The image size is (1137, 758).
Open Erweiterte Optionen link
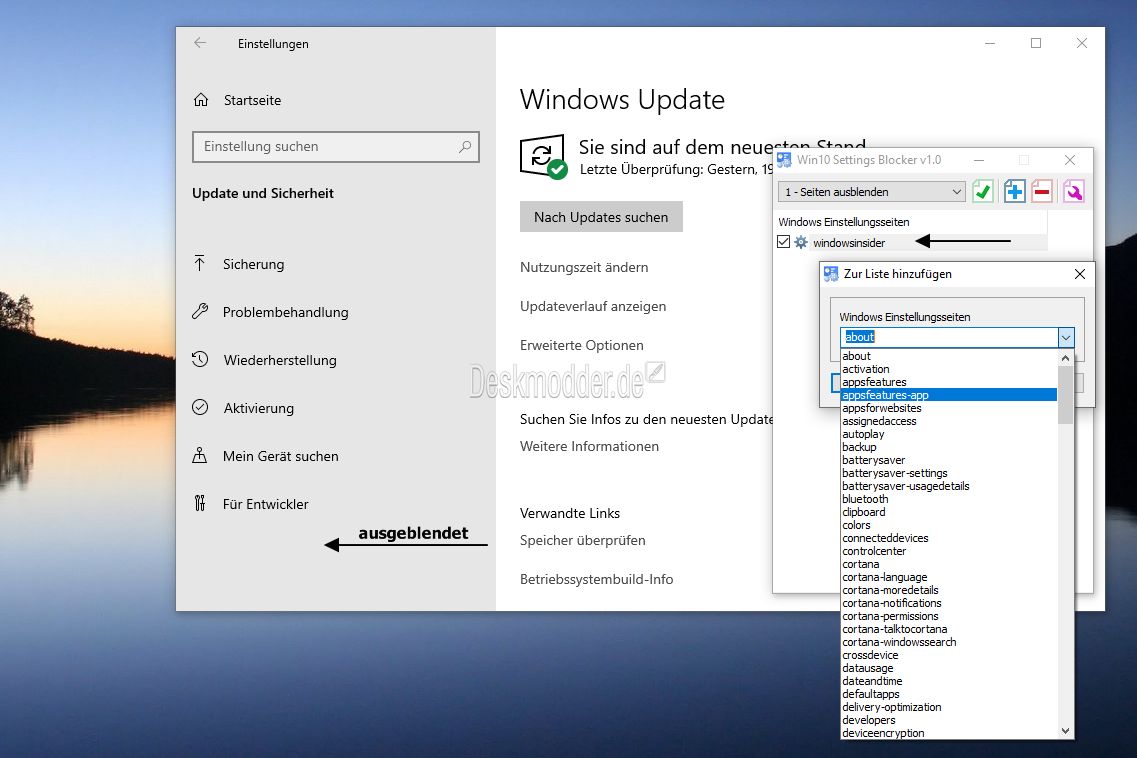click(582, 345)
